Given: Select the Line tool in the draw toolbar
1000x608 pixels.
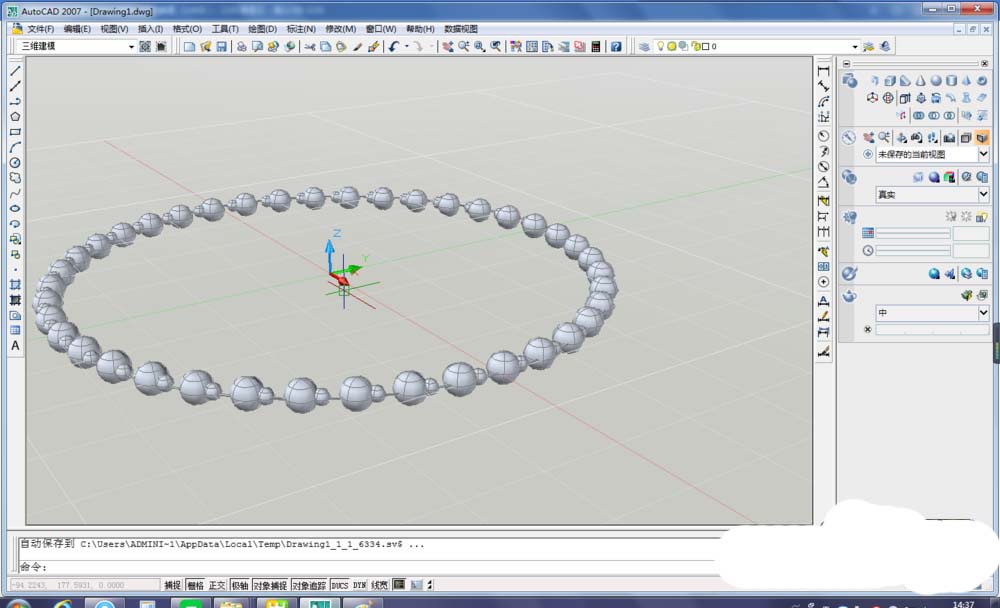Looking at the screenshot, I should coord(15,72).
